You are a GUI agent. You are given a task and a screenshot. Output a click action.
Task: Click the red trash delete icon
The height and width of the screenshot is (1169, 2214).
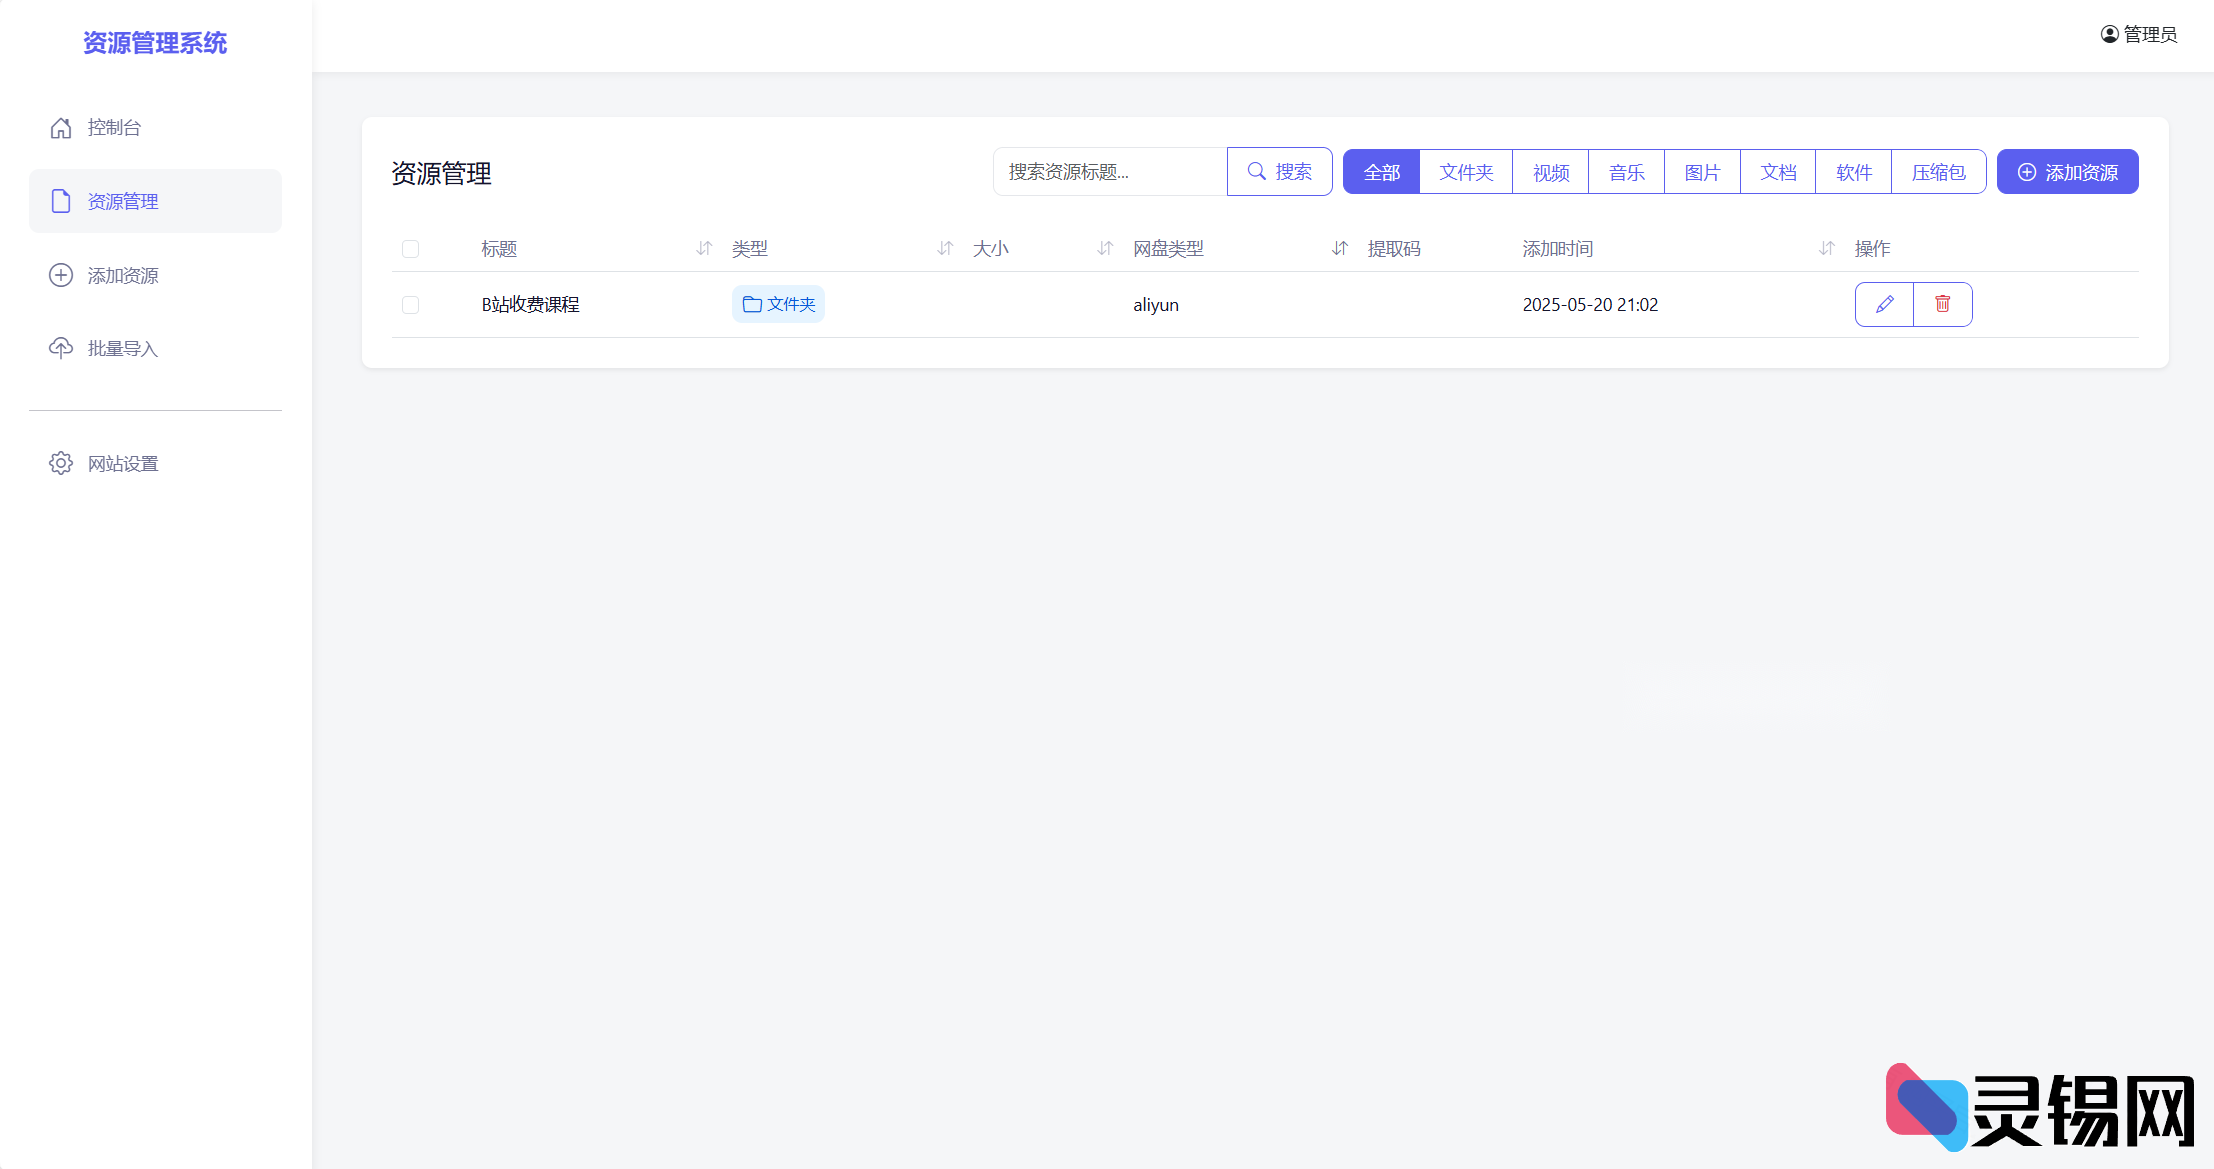click(x=1942, y=304)
